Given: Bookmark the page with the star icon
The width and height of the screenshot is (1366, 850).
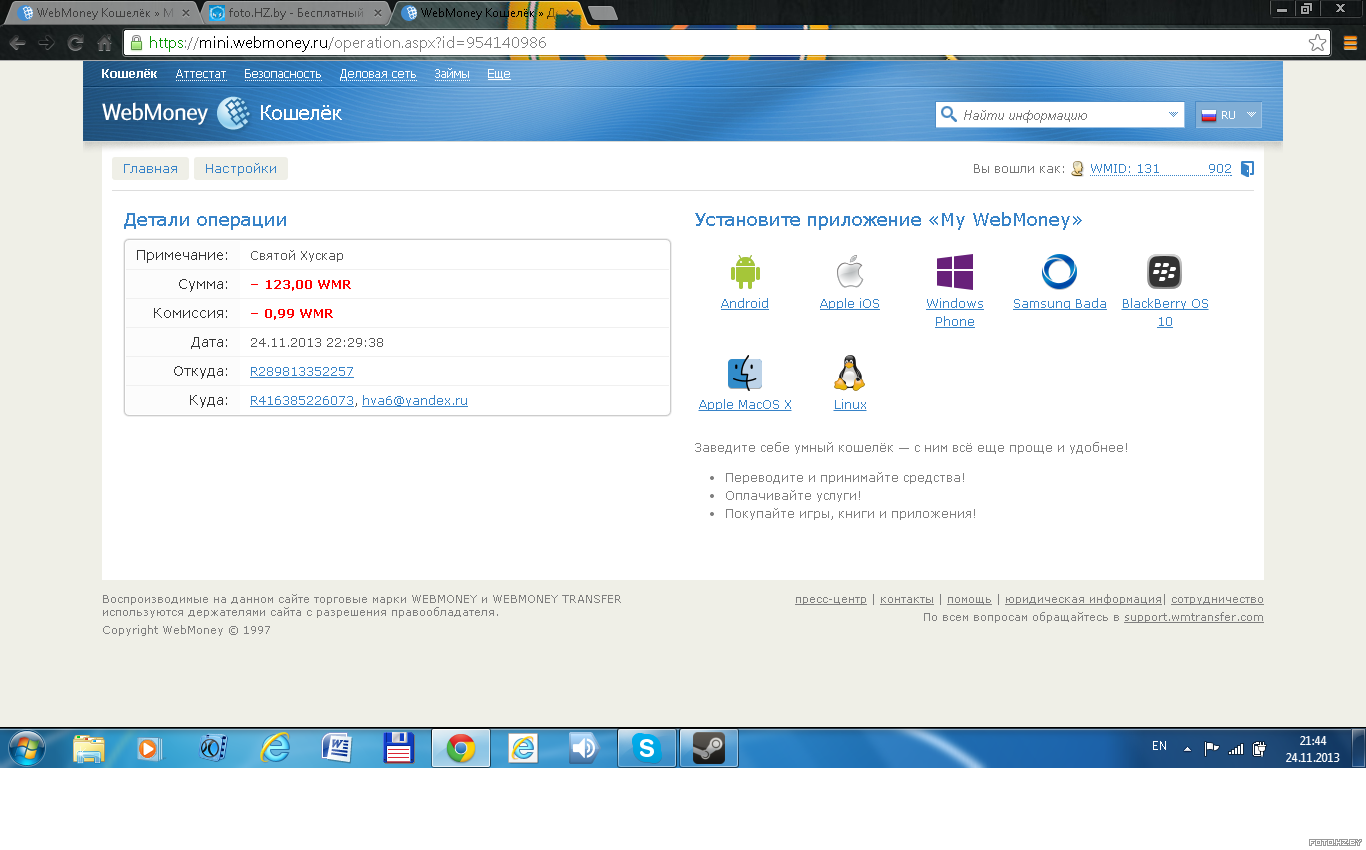Looking at the screenshot, I should pyautogui.click(x=1317, y=43).
